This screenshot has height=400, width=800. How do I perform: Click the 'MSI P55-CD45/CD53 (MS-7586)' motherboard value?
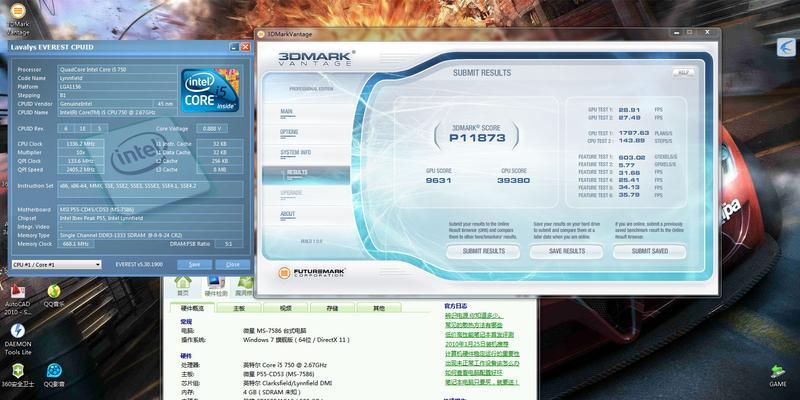pos(151,210)
